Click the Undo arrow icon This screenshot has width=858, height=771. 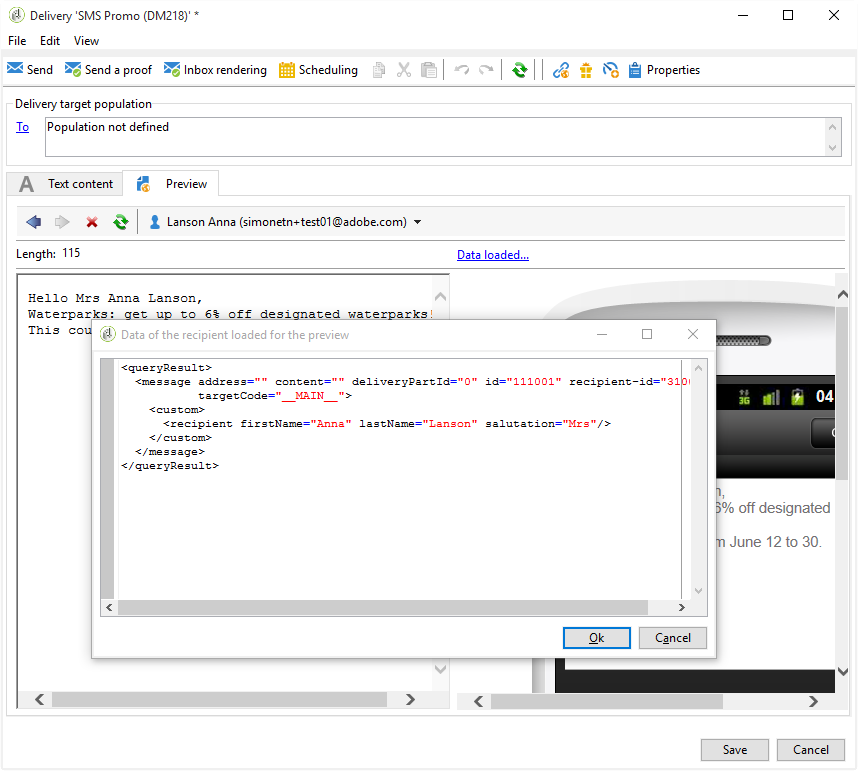pos(462,70)
